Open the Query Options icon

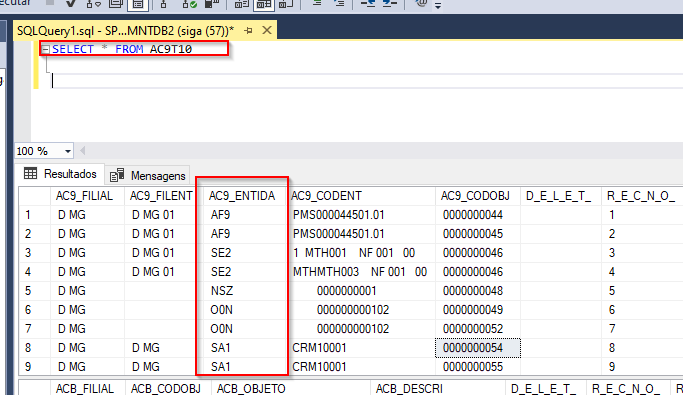[115, 4]
